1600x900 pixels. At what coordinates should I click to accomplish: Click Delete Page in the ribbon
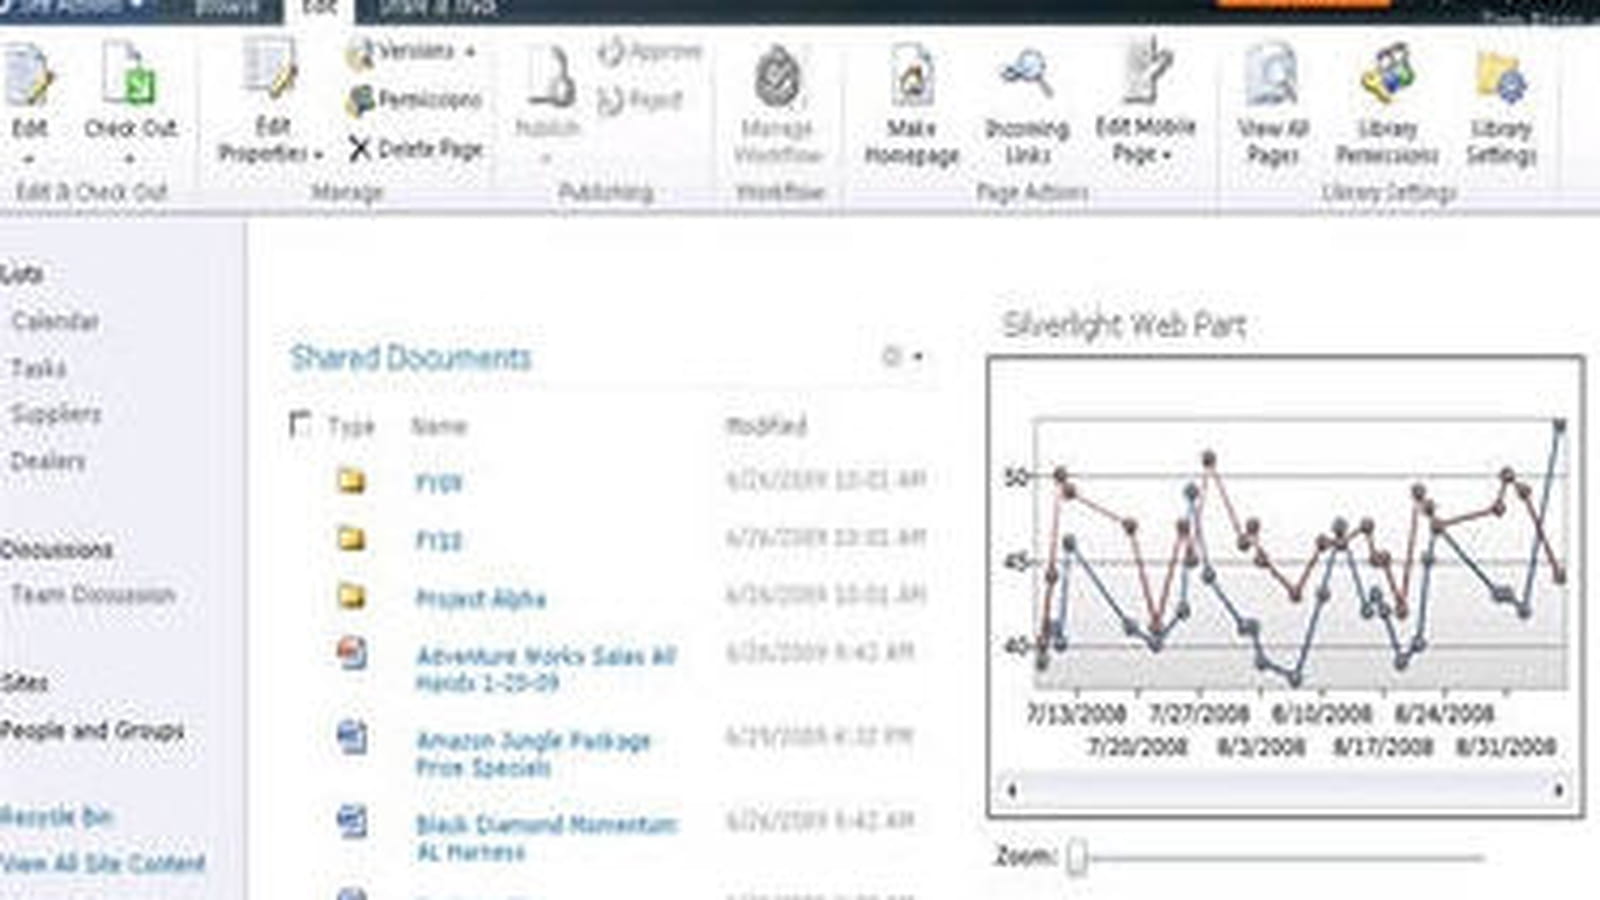[x=415, y=149]
